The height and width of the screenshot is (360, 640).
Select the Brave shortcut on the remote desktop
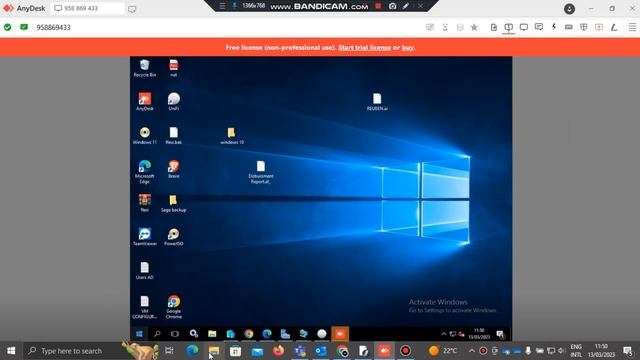click(173, 169)
